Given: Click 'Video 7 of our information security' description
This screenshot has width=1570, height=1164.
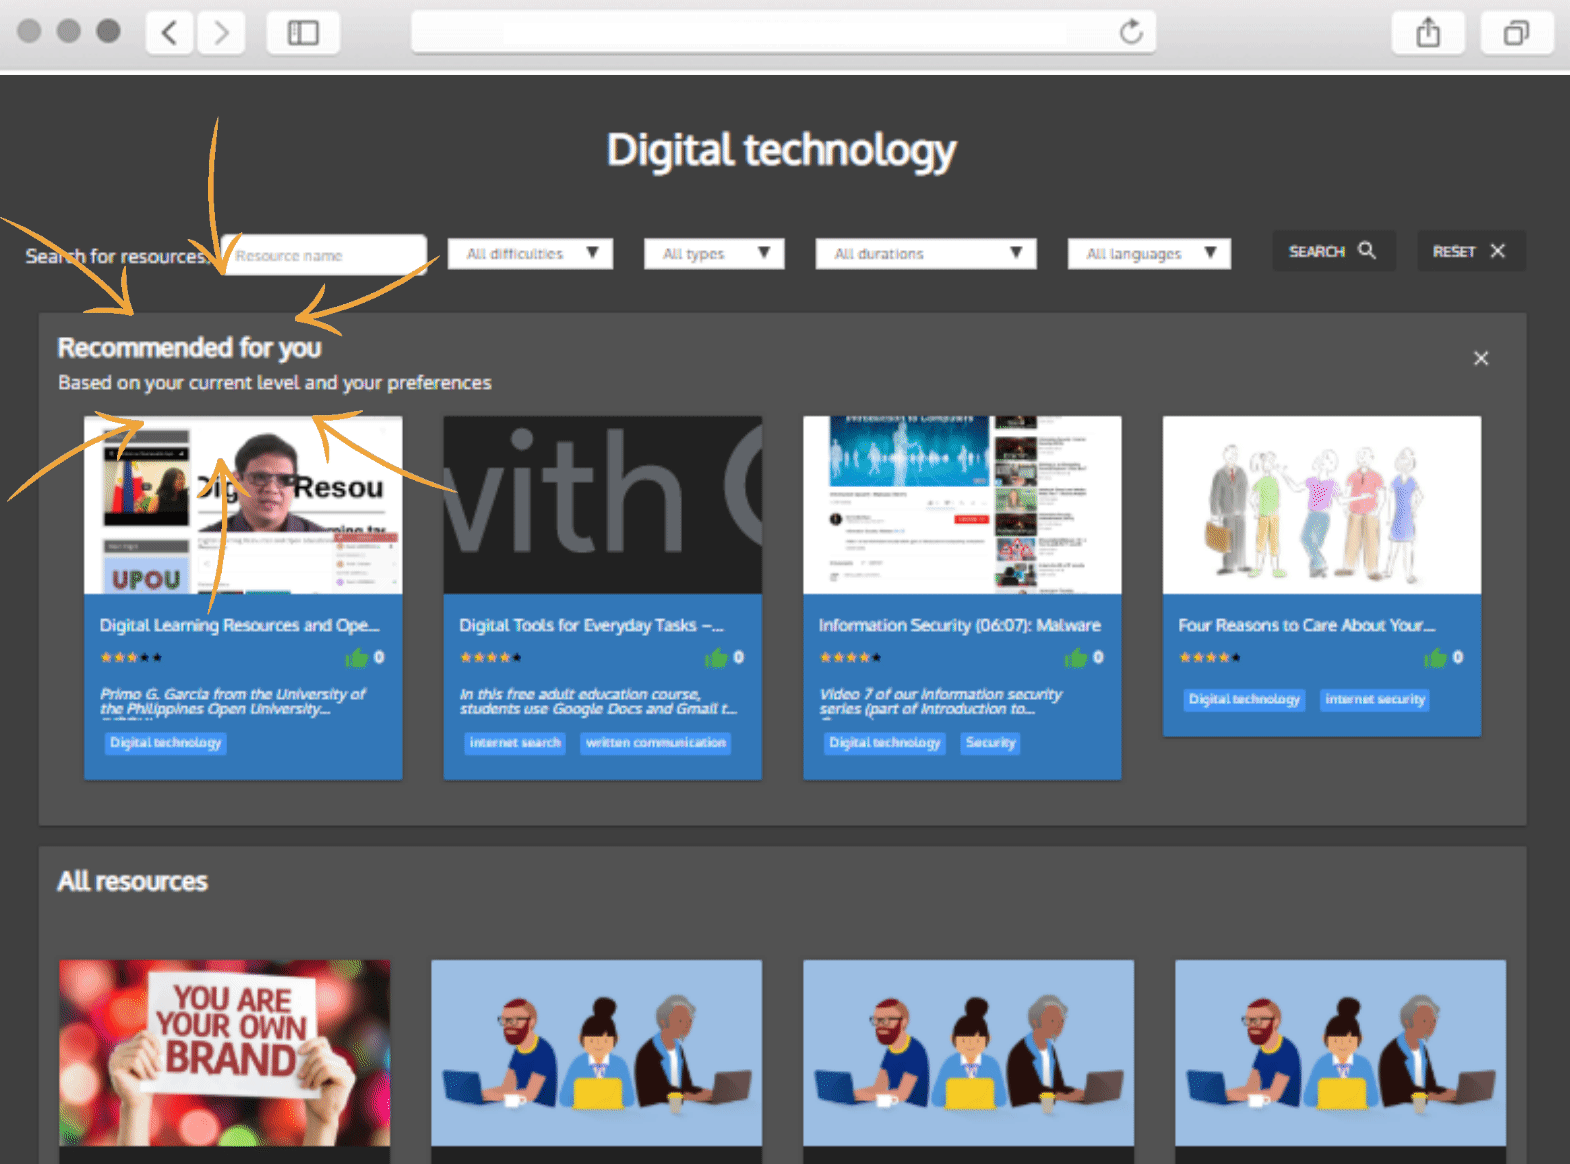Looking at the screenshot, I should [x=941, y=701].
